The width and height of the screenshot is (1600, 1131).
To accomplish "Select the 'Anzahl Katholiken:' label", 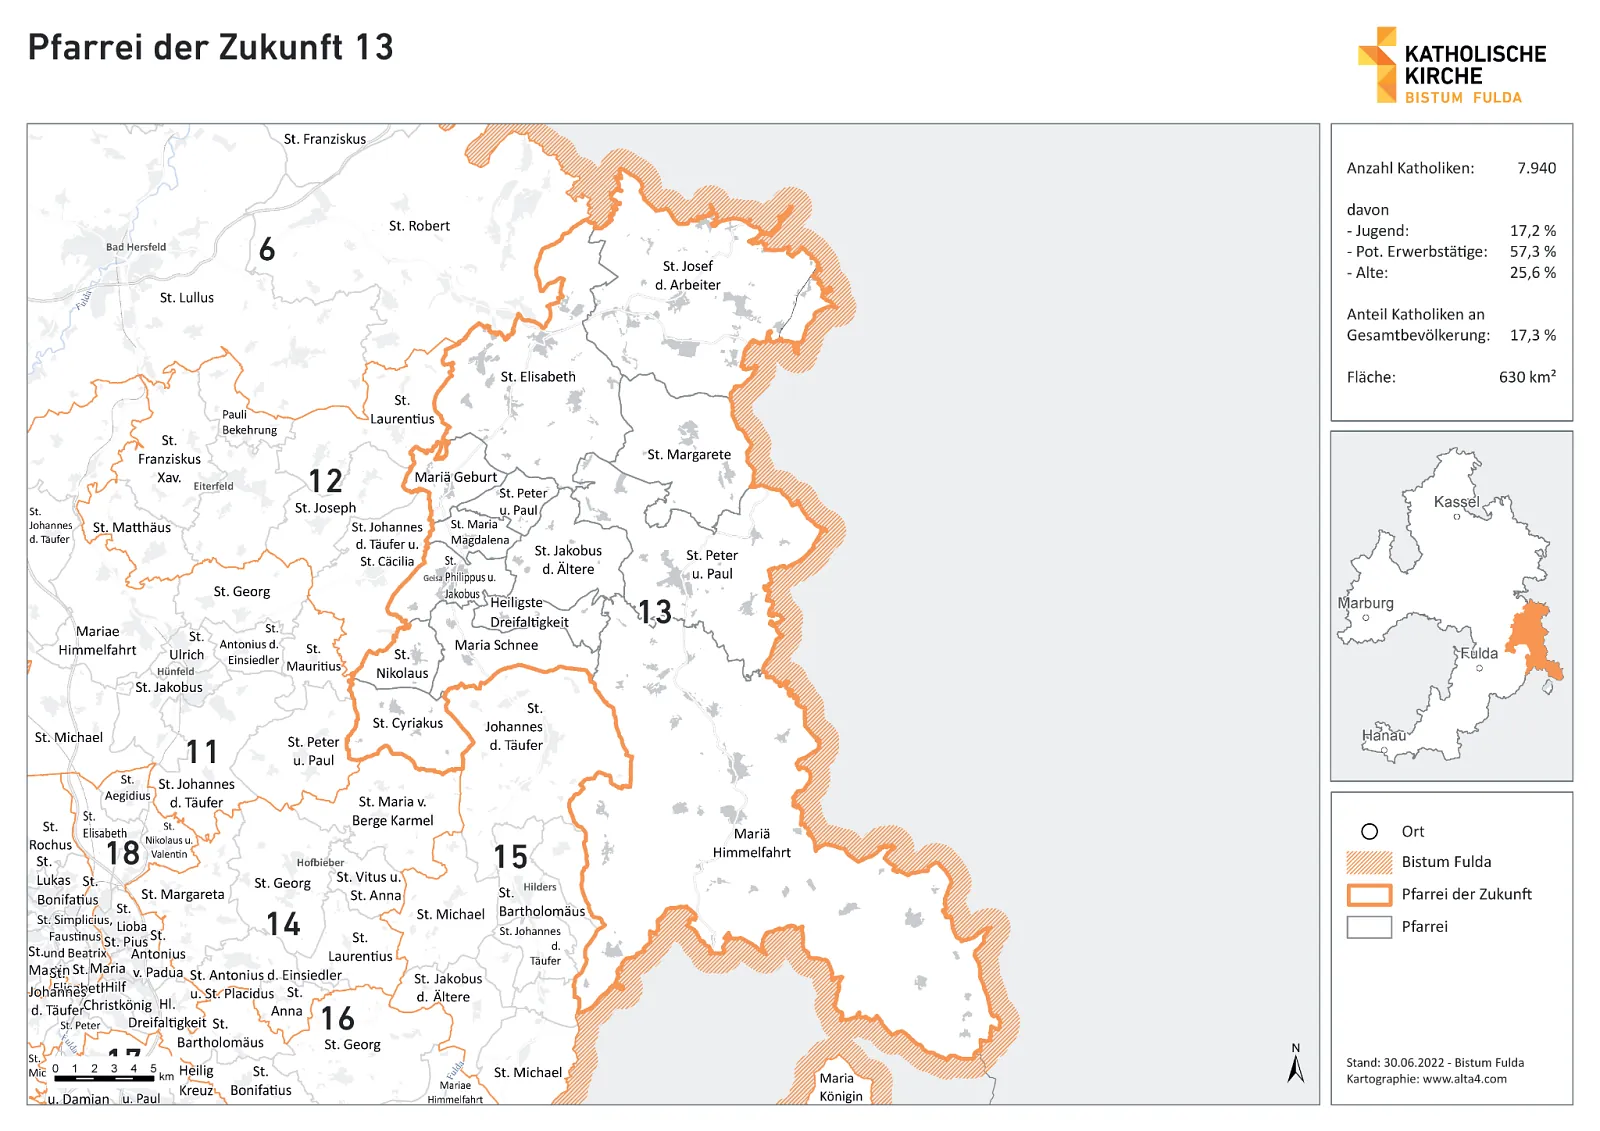I will 1410,168.
